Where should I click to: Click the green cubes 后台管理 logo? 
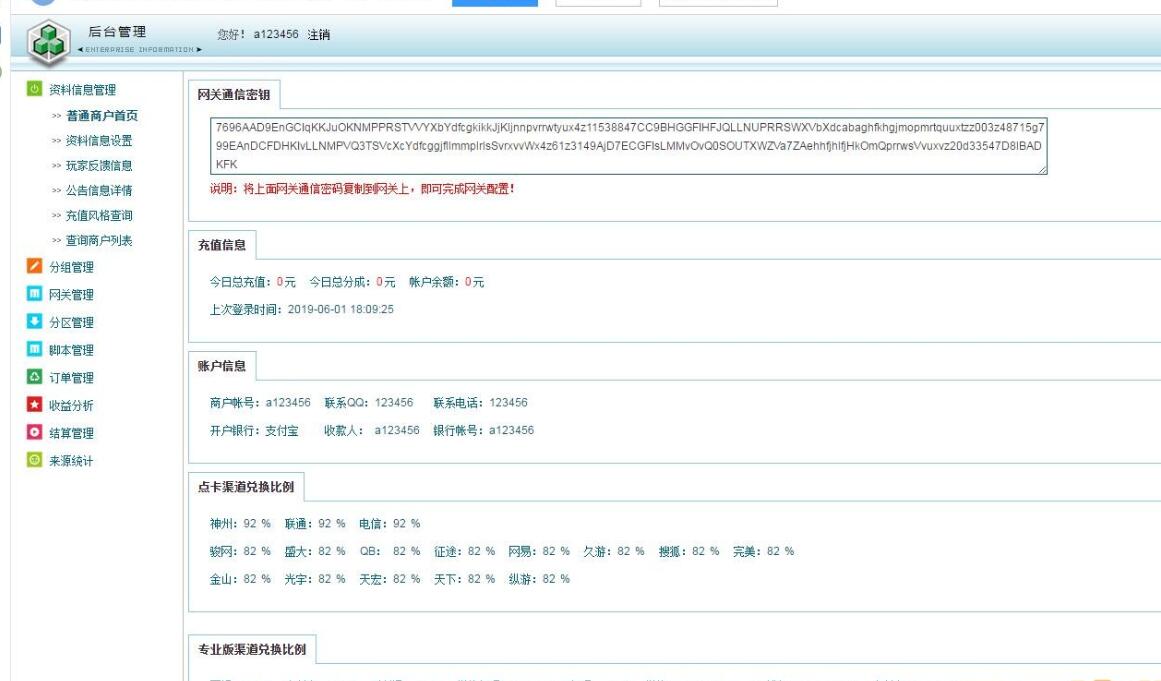click(x=46, y=42)
